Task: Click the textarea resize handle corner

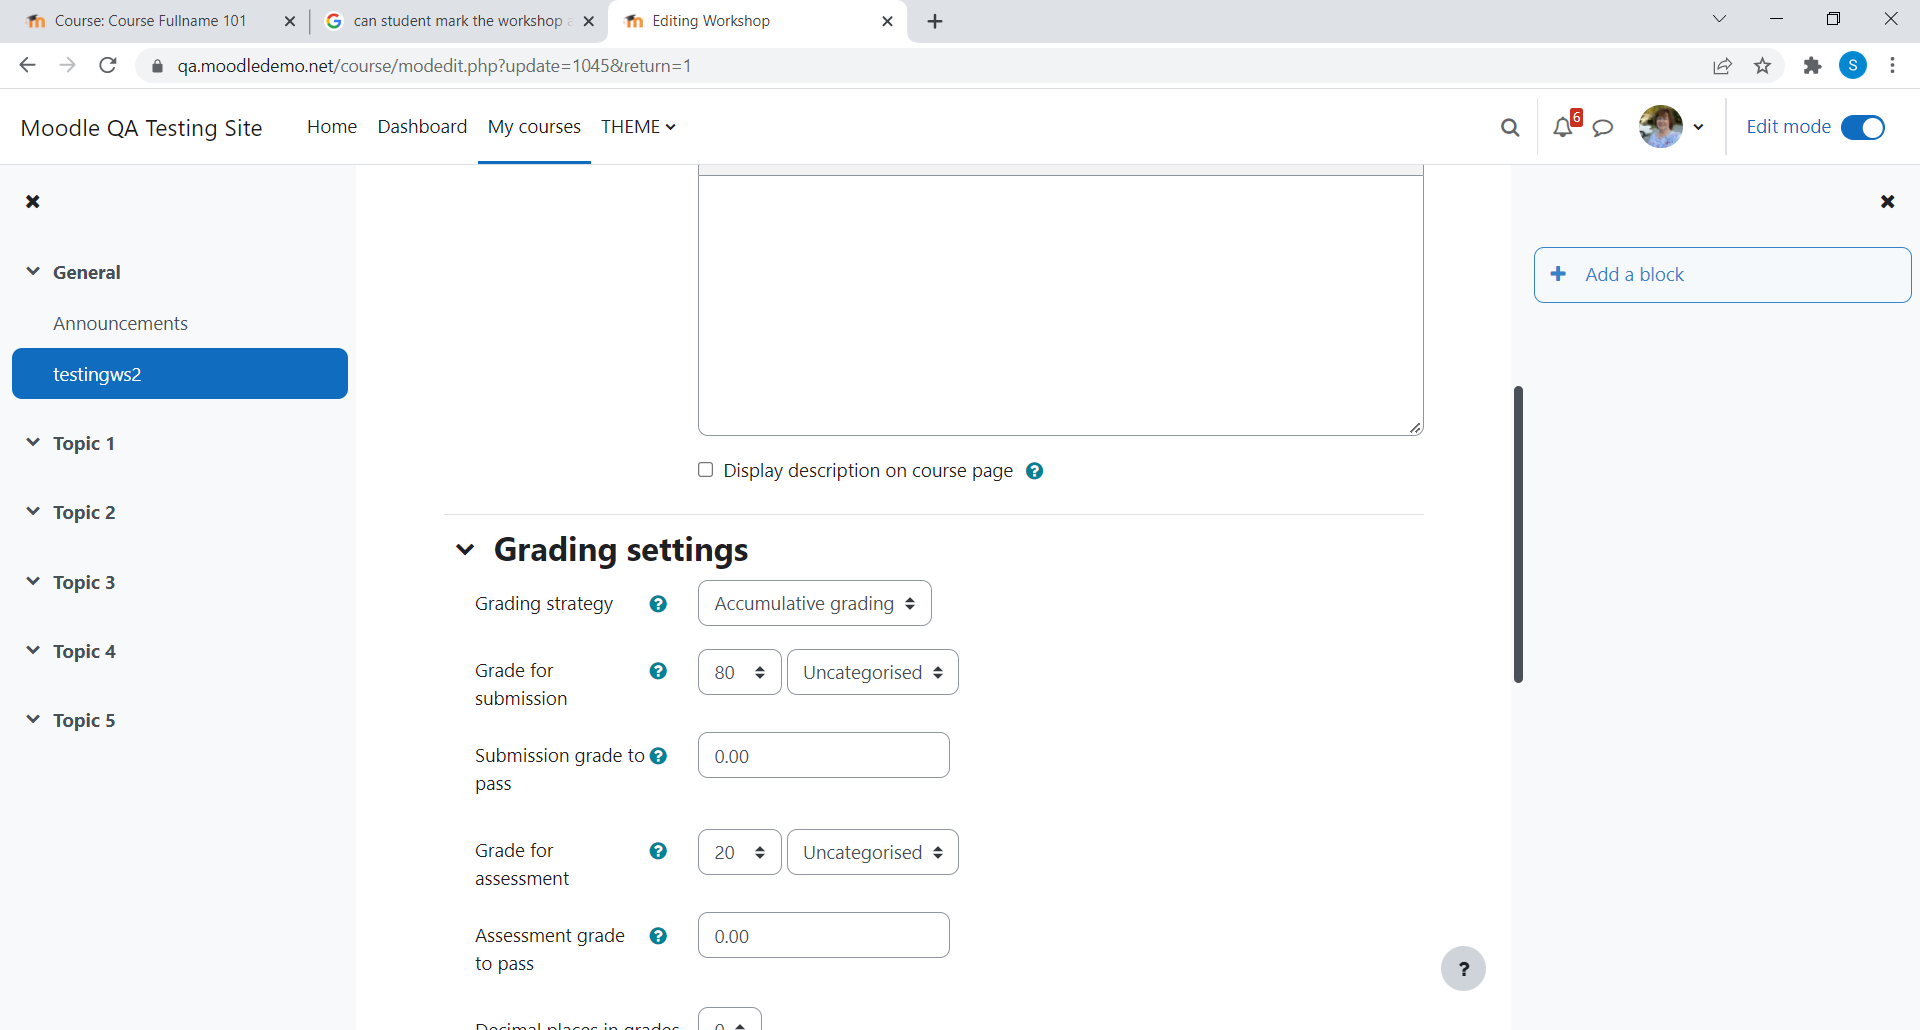Action: (1415, 428)
